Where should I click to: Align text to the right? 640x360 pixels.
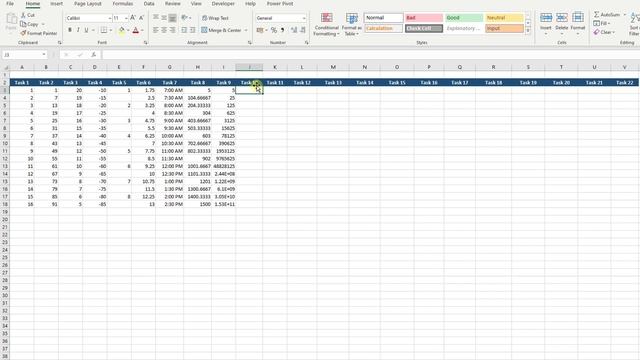pos(173,30)
